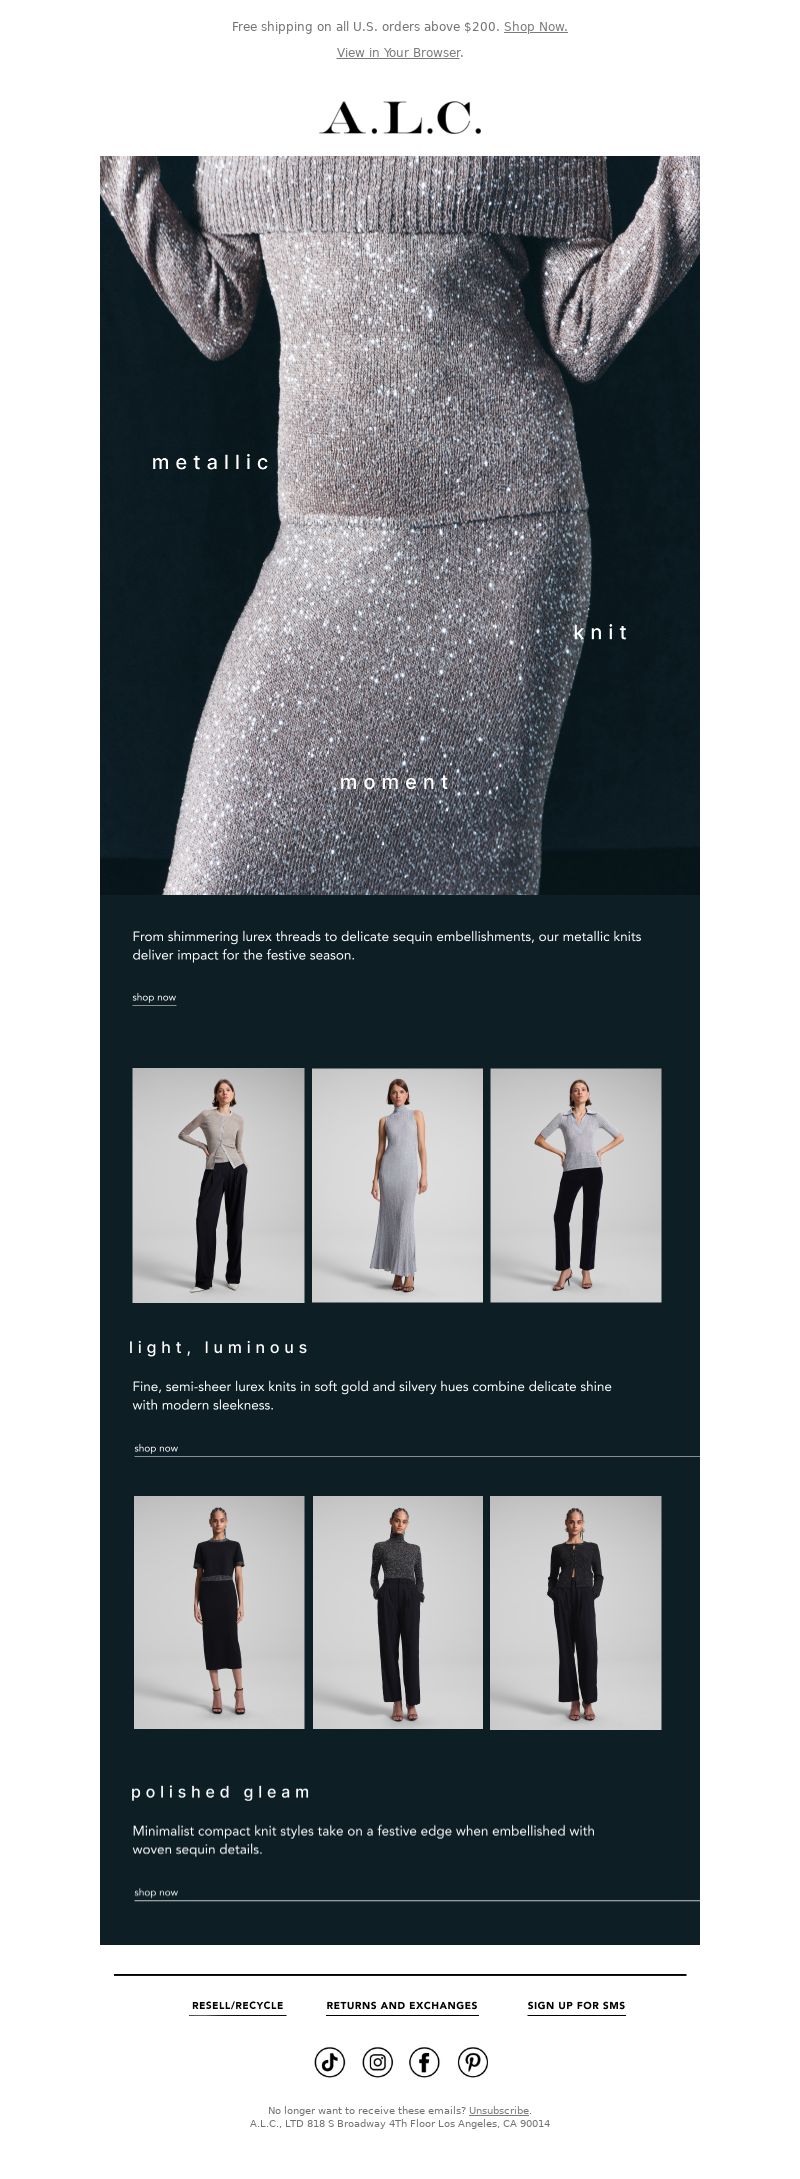Open the TikTok social icon

[330, 2061]
